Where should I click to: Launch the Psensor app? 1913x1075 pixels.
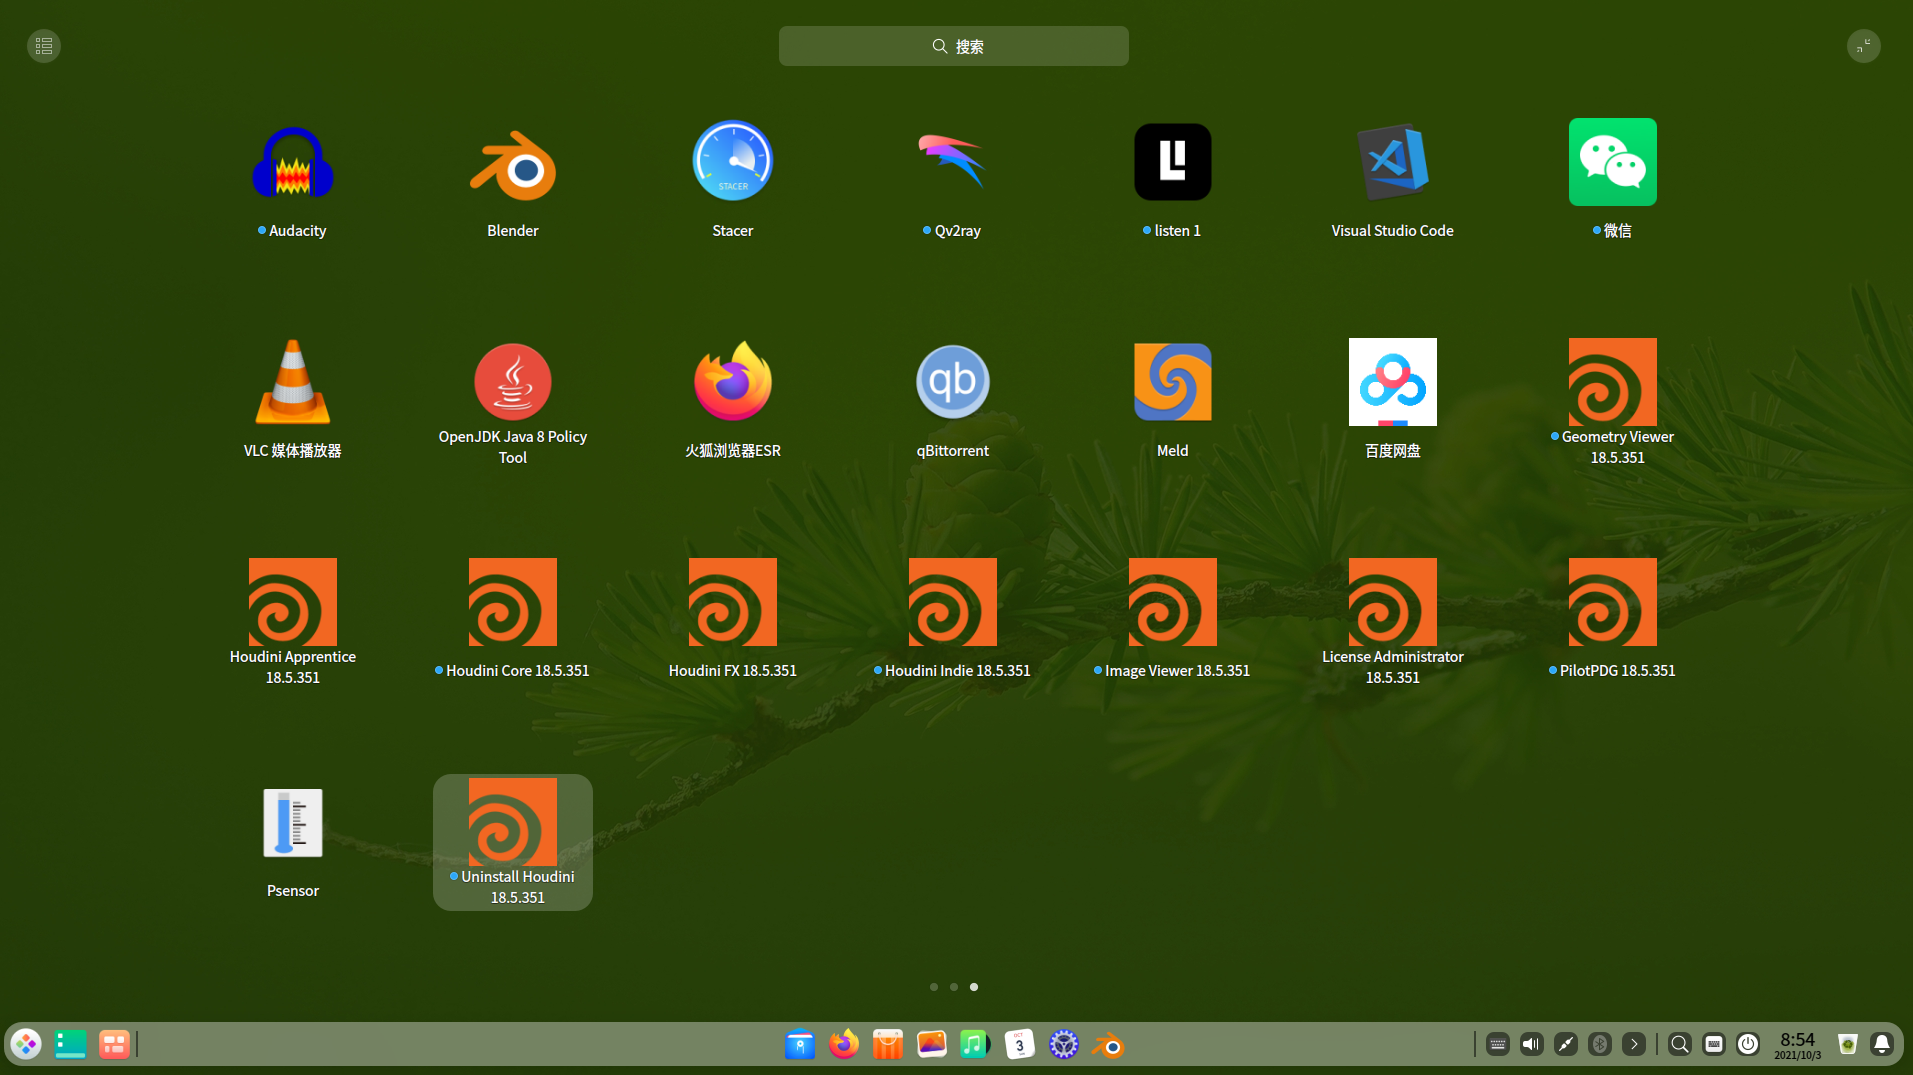pos(292,822)
